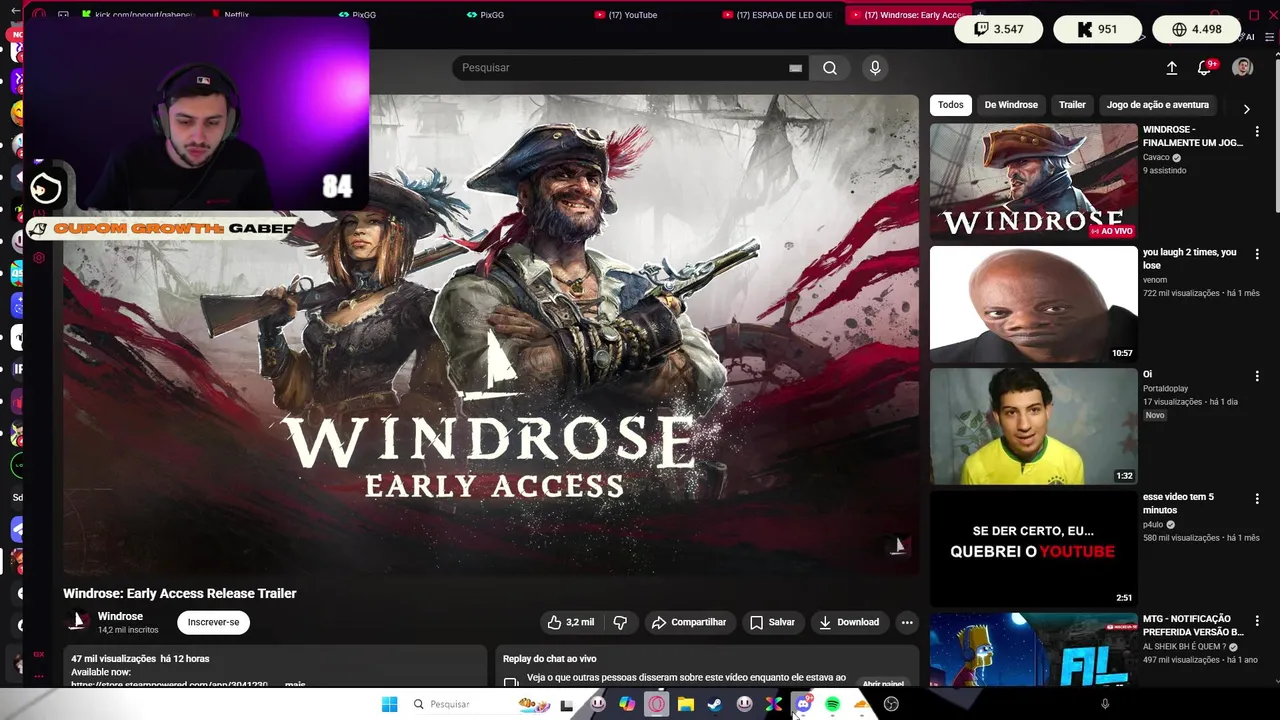Open the 'QUEBREI O YOUTUBE' thumbnail
The image size is (1280, 720).
(x=1033, y=548)
